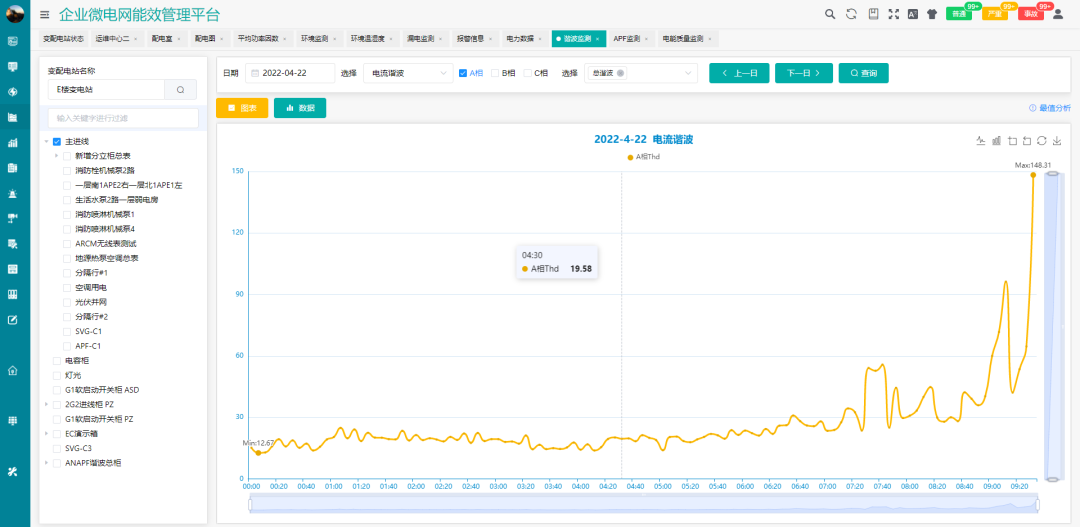Check the SVG-C3 checkbox
1080x527 pixels.
click(57, 448)
